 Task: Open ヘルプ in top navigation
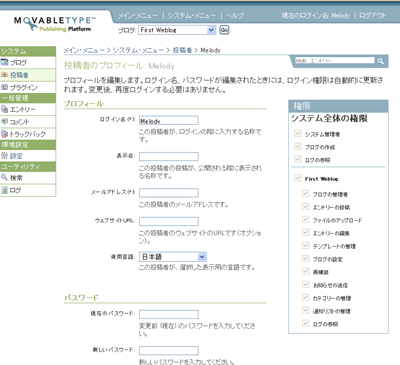coord(235,16)
